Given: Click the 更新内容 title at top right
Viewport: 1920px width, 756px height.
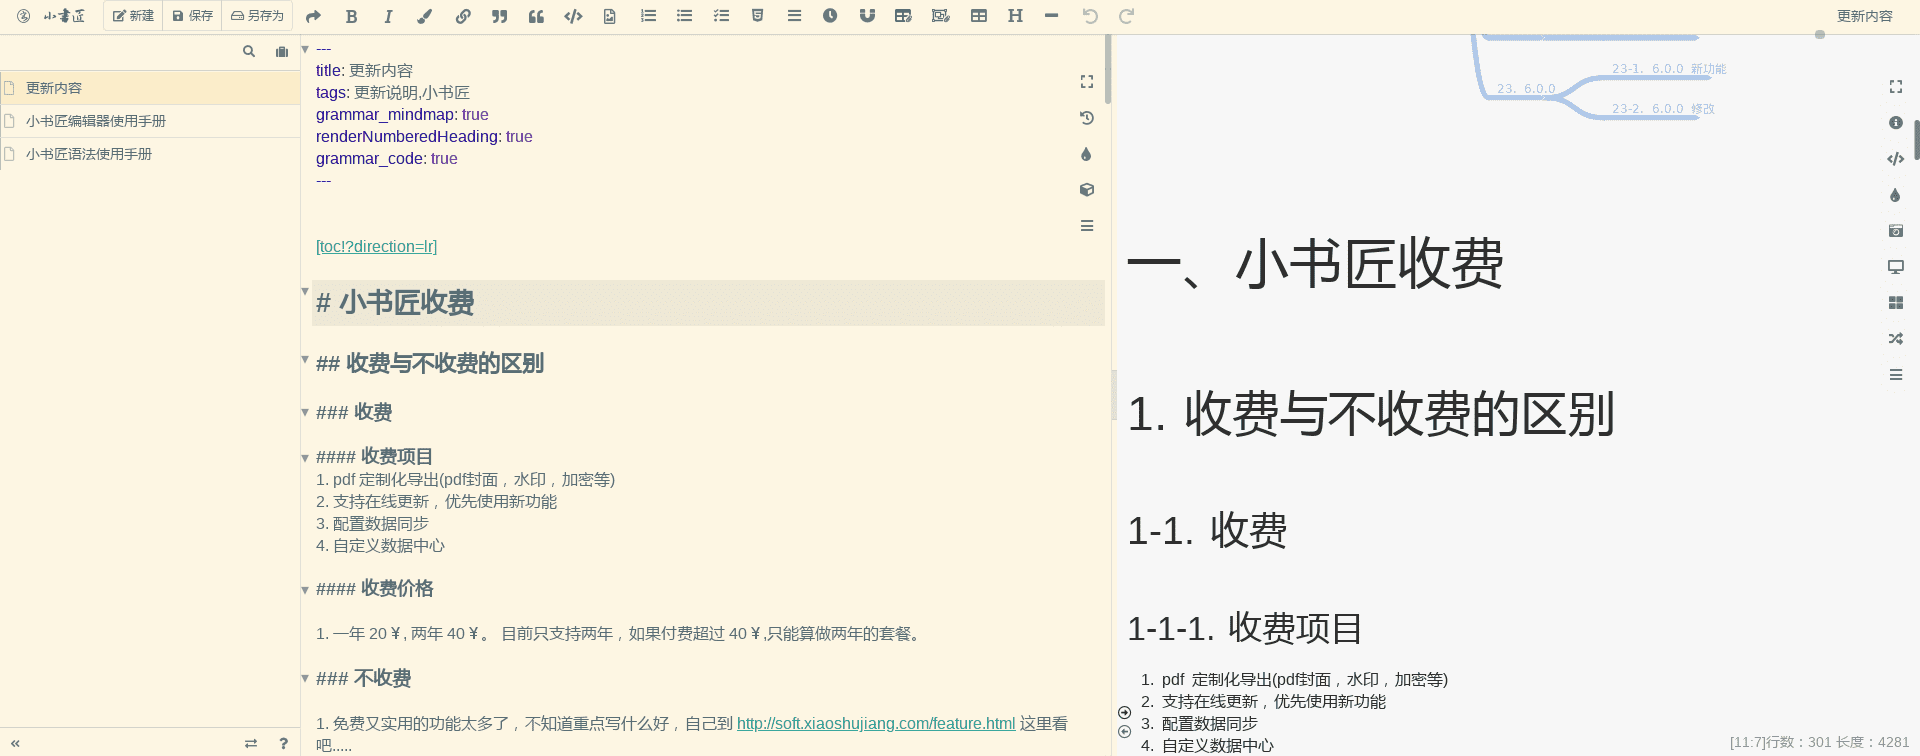Looking at the screenshot, I should [1865, 16].
